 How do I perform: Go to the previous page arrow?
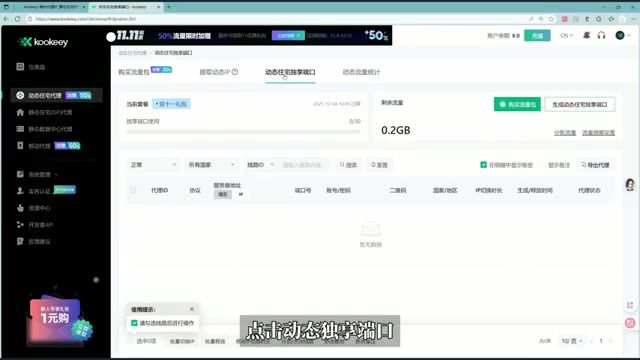point(591,341)
